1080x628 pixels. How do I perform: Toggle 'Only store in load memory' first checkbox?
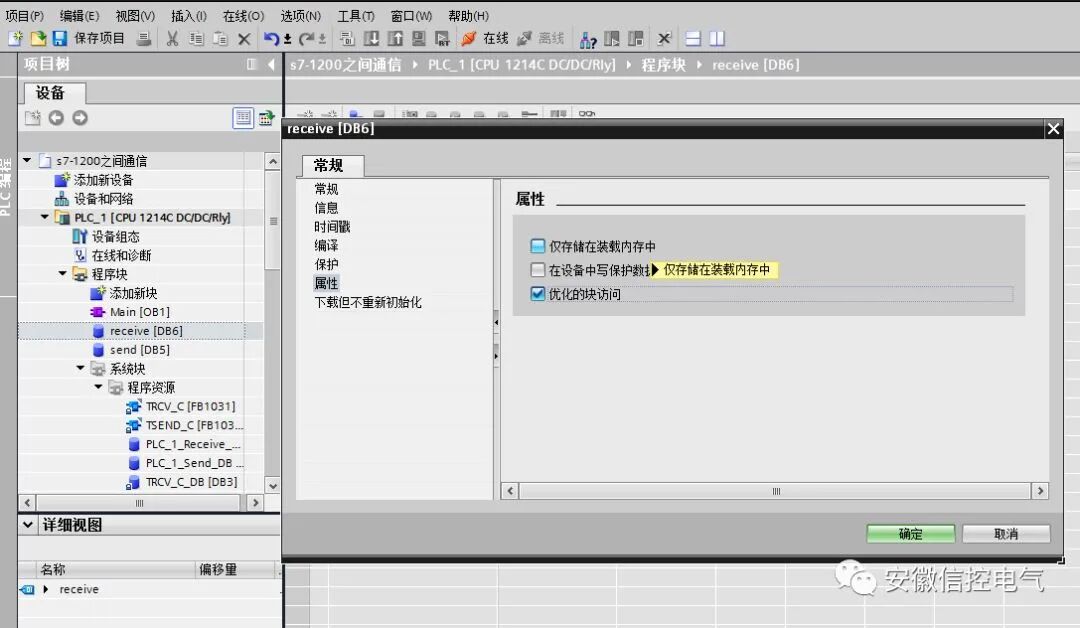pos(538,246)
